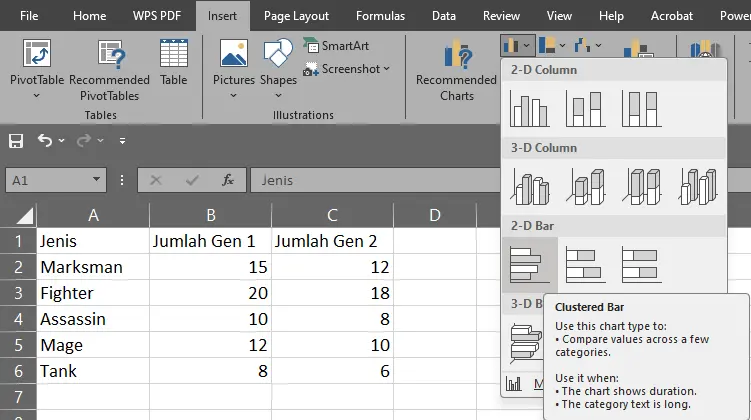Expand the redo history arrow
751x420 pixels.
tap(100, 141)
